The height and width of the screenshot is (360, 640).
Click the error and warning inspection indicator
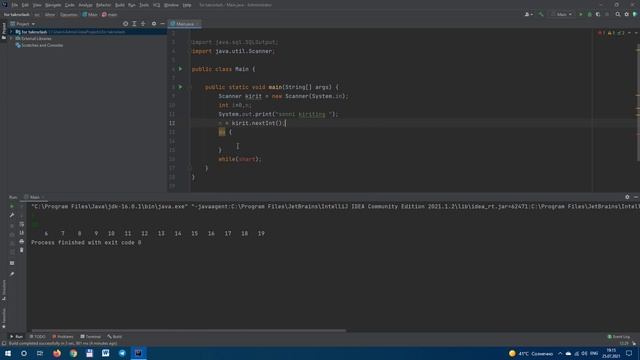(x=611, y=33)
